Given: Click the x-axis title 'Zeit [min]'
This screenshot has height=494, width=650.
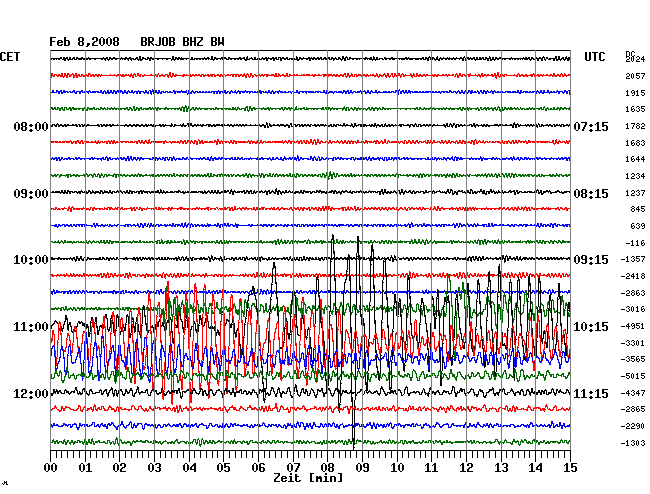Looking at the screenshot, I should click(x=308, y=478).
